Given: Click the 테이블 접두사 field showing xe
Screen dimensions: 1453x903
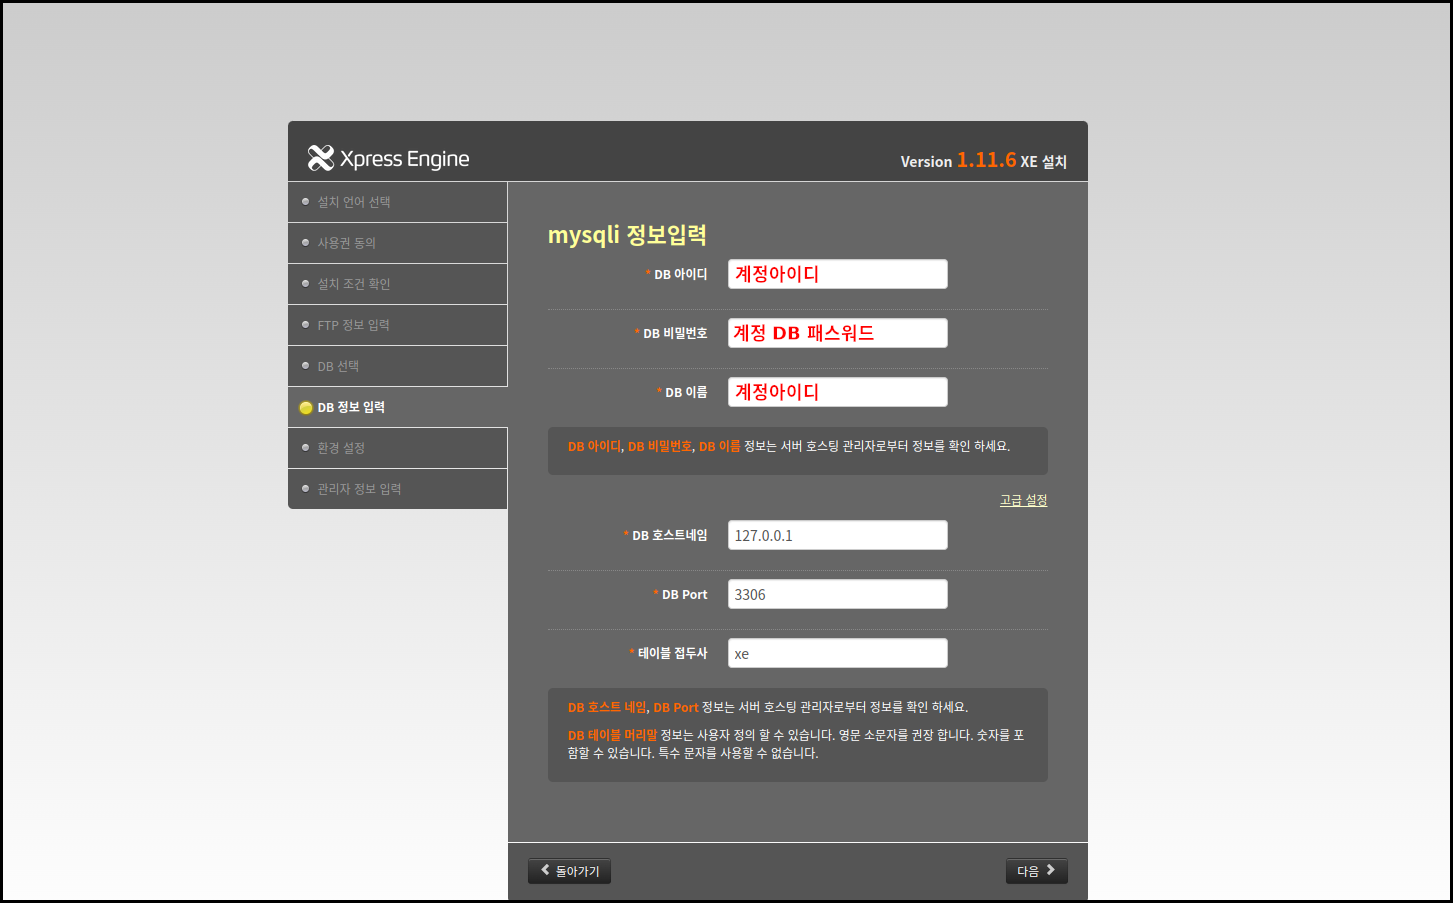Looking at the screenshot, I should pyautogui.click(x=837, y=653).
